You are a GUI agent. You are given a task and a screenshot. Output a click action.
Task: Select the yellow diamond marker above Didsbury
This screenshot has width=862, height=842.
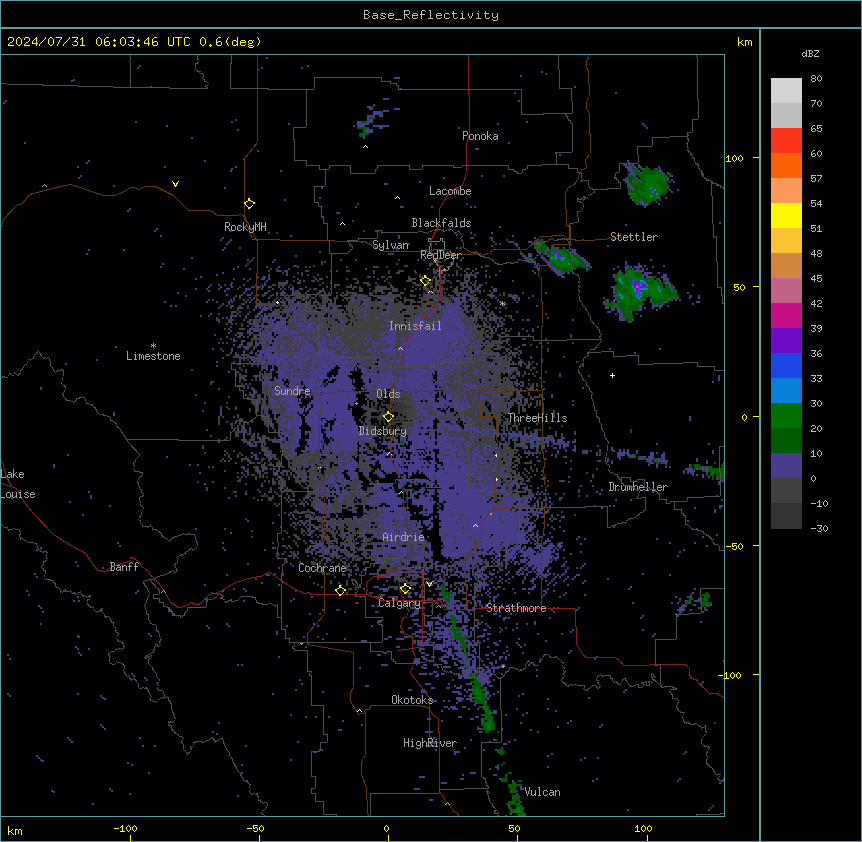[388, 416]
